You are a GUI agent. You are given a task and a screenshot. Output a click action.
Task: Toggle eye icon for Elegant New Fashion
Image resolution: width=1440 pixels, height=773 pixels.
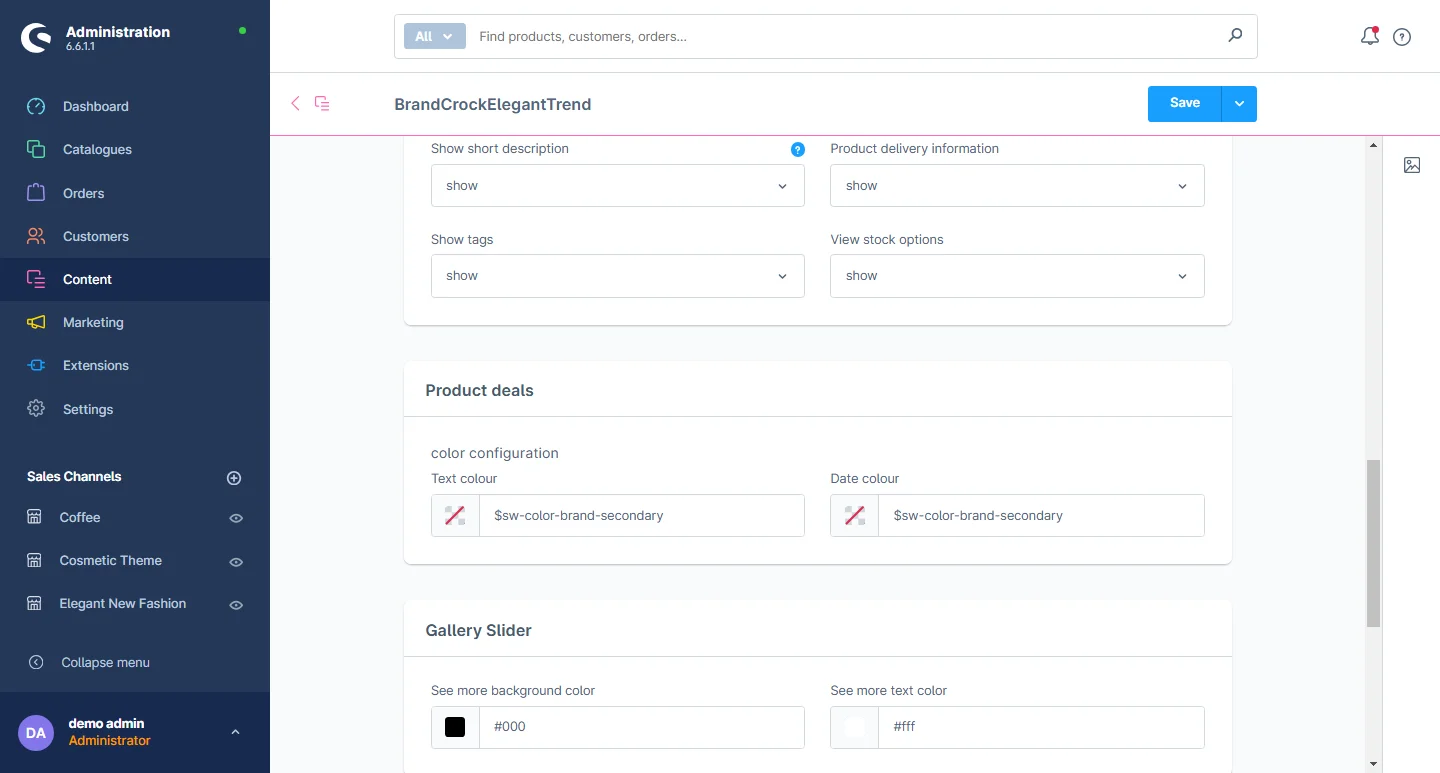point(236,605)
